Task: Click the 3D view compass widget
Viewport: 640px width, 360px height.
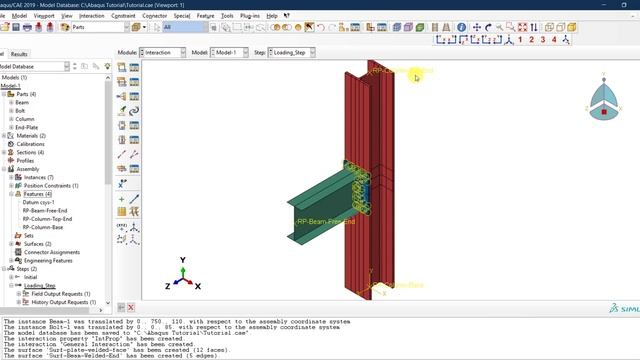Action: pos(604,98)
